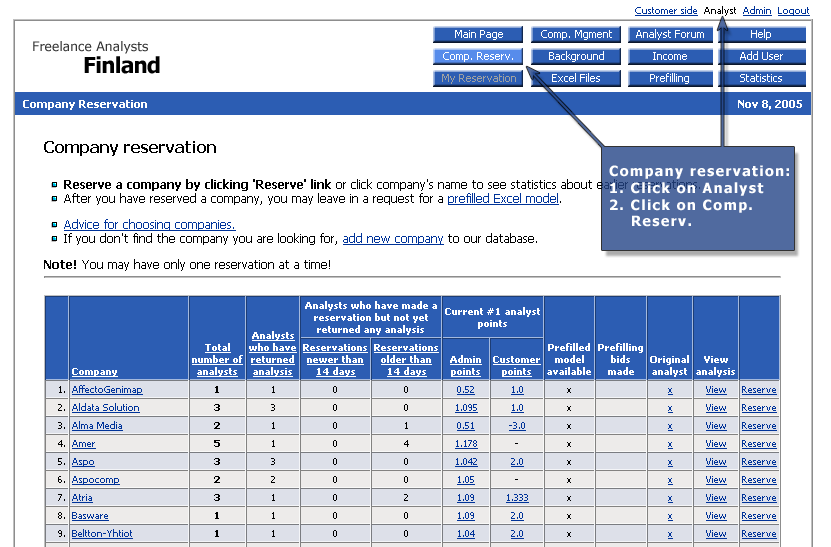Screen dimensions: 831x547
Task: Open the Analyst Forum
Action: (670, 34)
